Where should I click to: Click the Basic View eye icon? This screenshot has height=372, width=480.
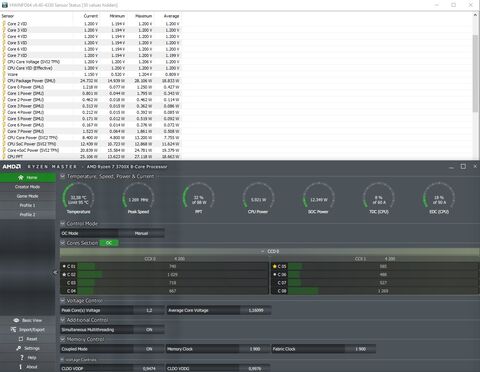pos(16,320)
